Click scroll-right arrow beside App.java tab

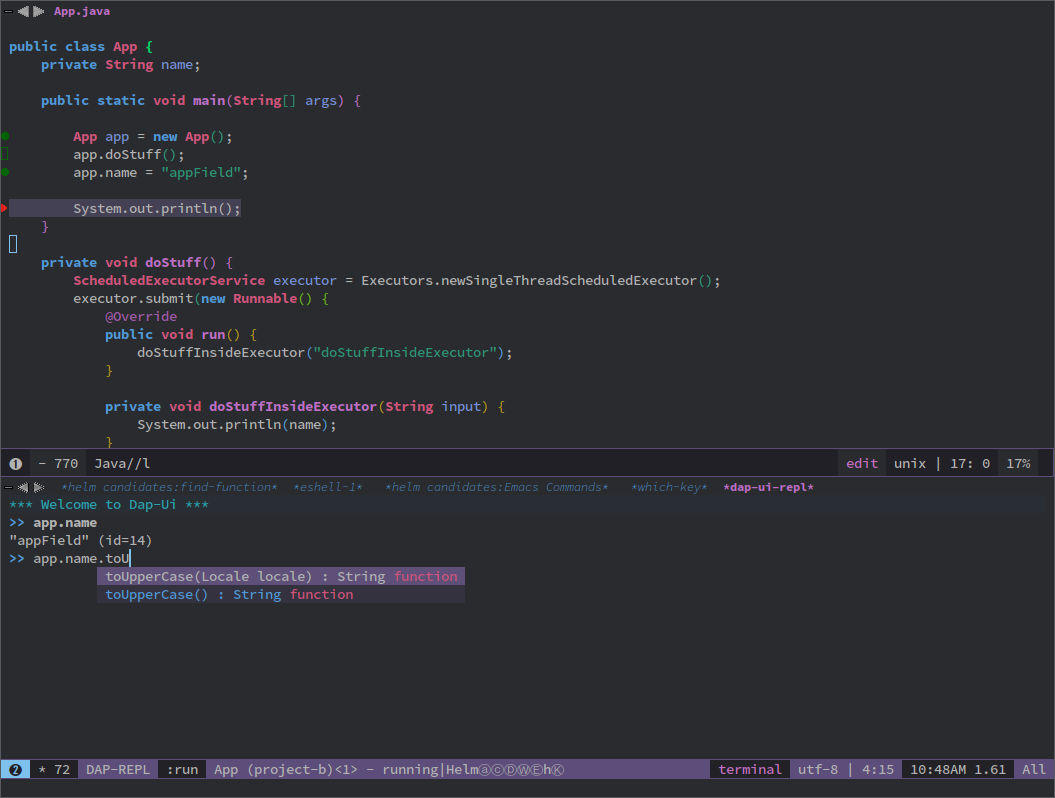(38, 11)
